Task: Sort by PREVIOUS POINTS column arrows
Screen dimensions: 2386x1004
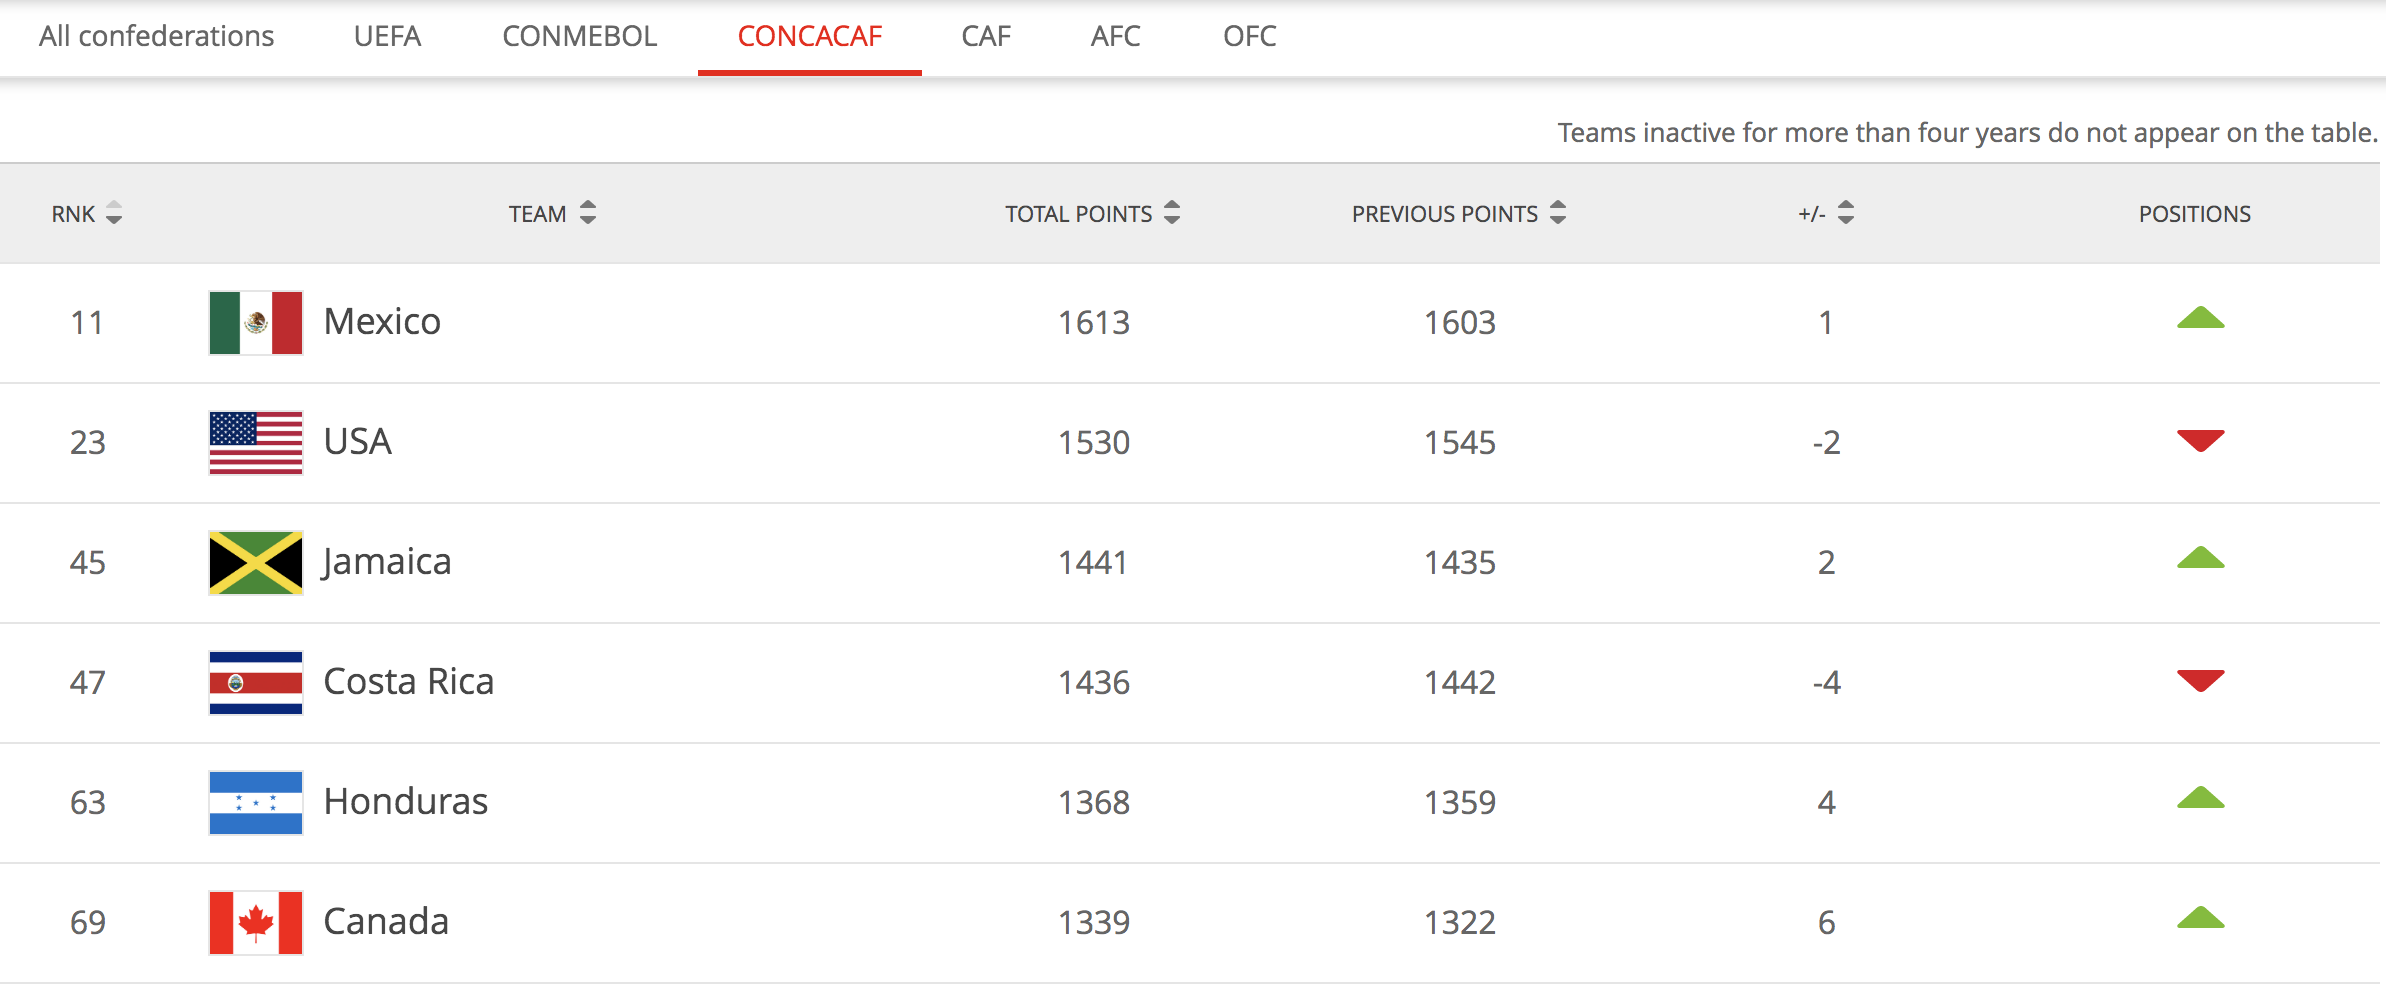Action: click(x=1558, y=213)
